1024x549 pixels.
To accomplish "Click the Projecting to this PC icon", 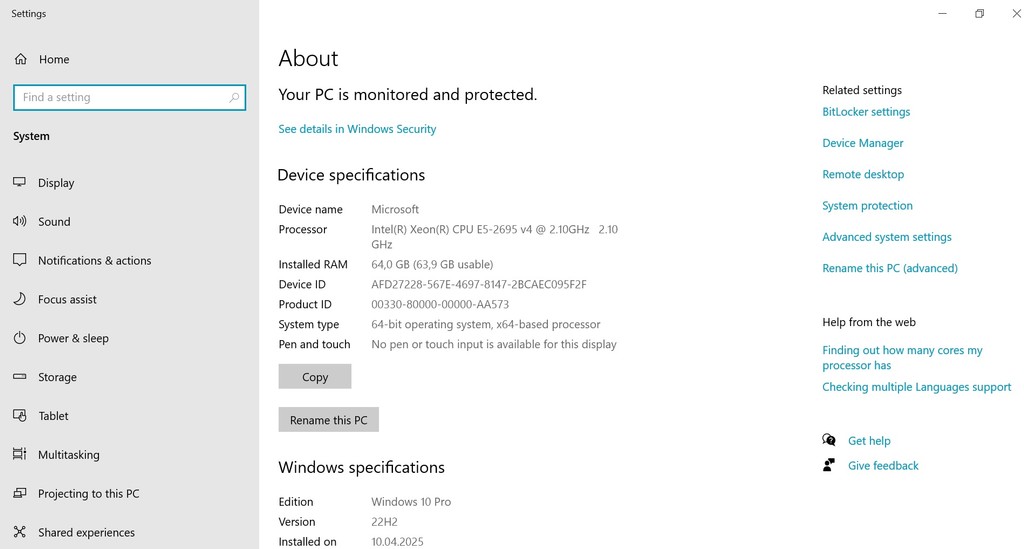I will point(20,493).
